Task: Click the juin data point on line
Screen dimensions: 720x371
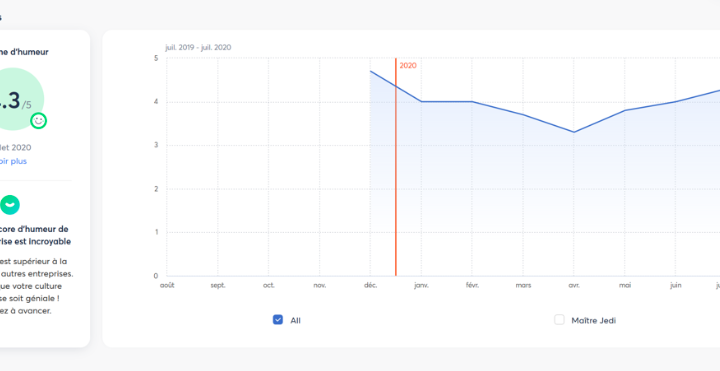Action: (675, 101)
